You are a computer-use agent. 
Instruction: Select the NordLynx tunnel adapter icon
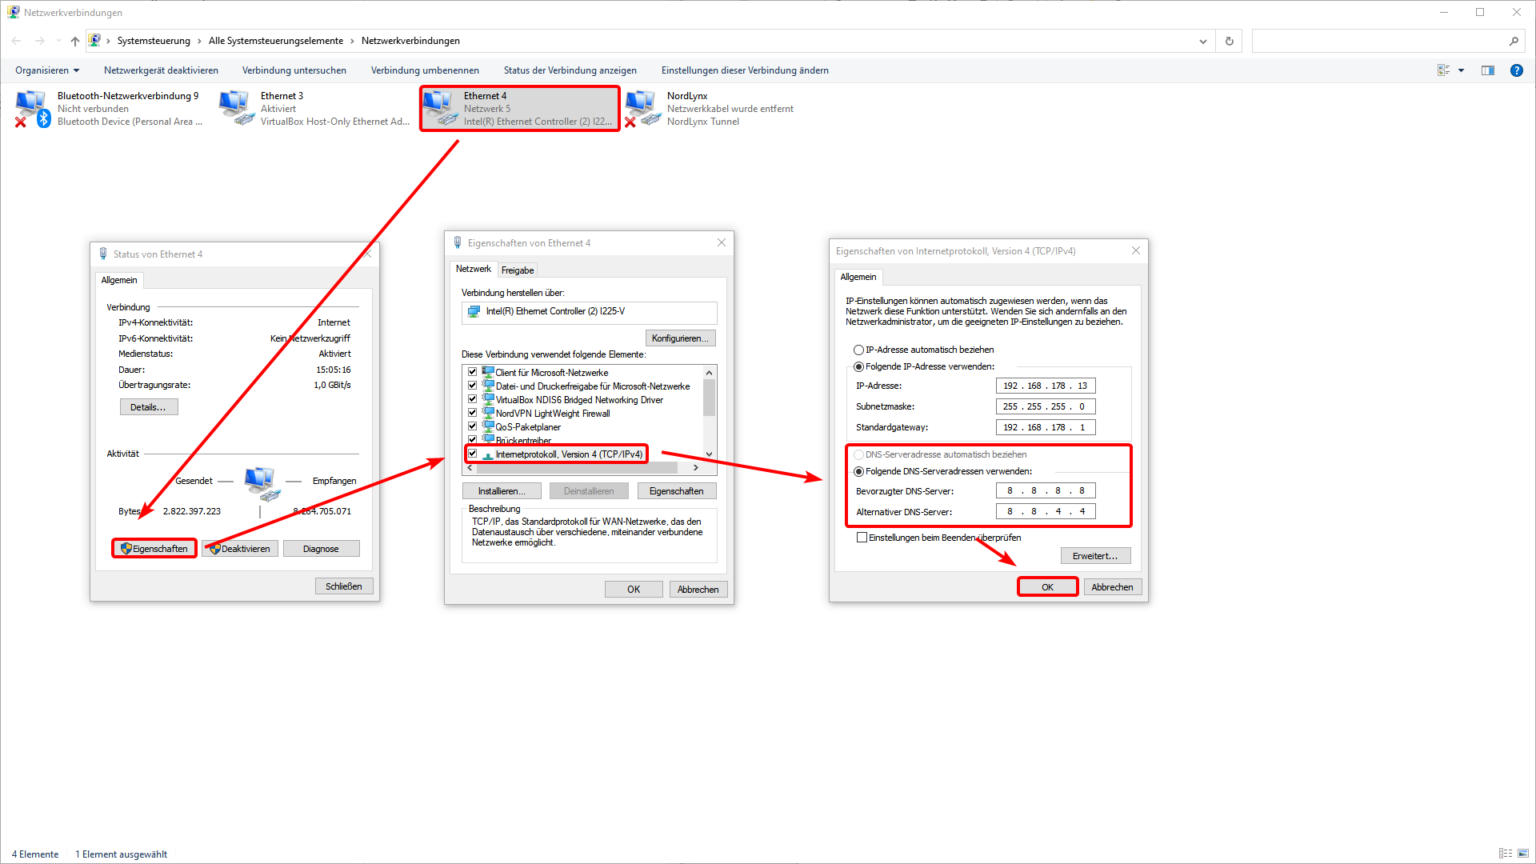[642, 108]
